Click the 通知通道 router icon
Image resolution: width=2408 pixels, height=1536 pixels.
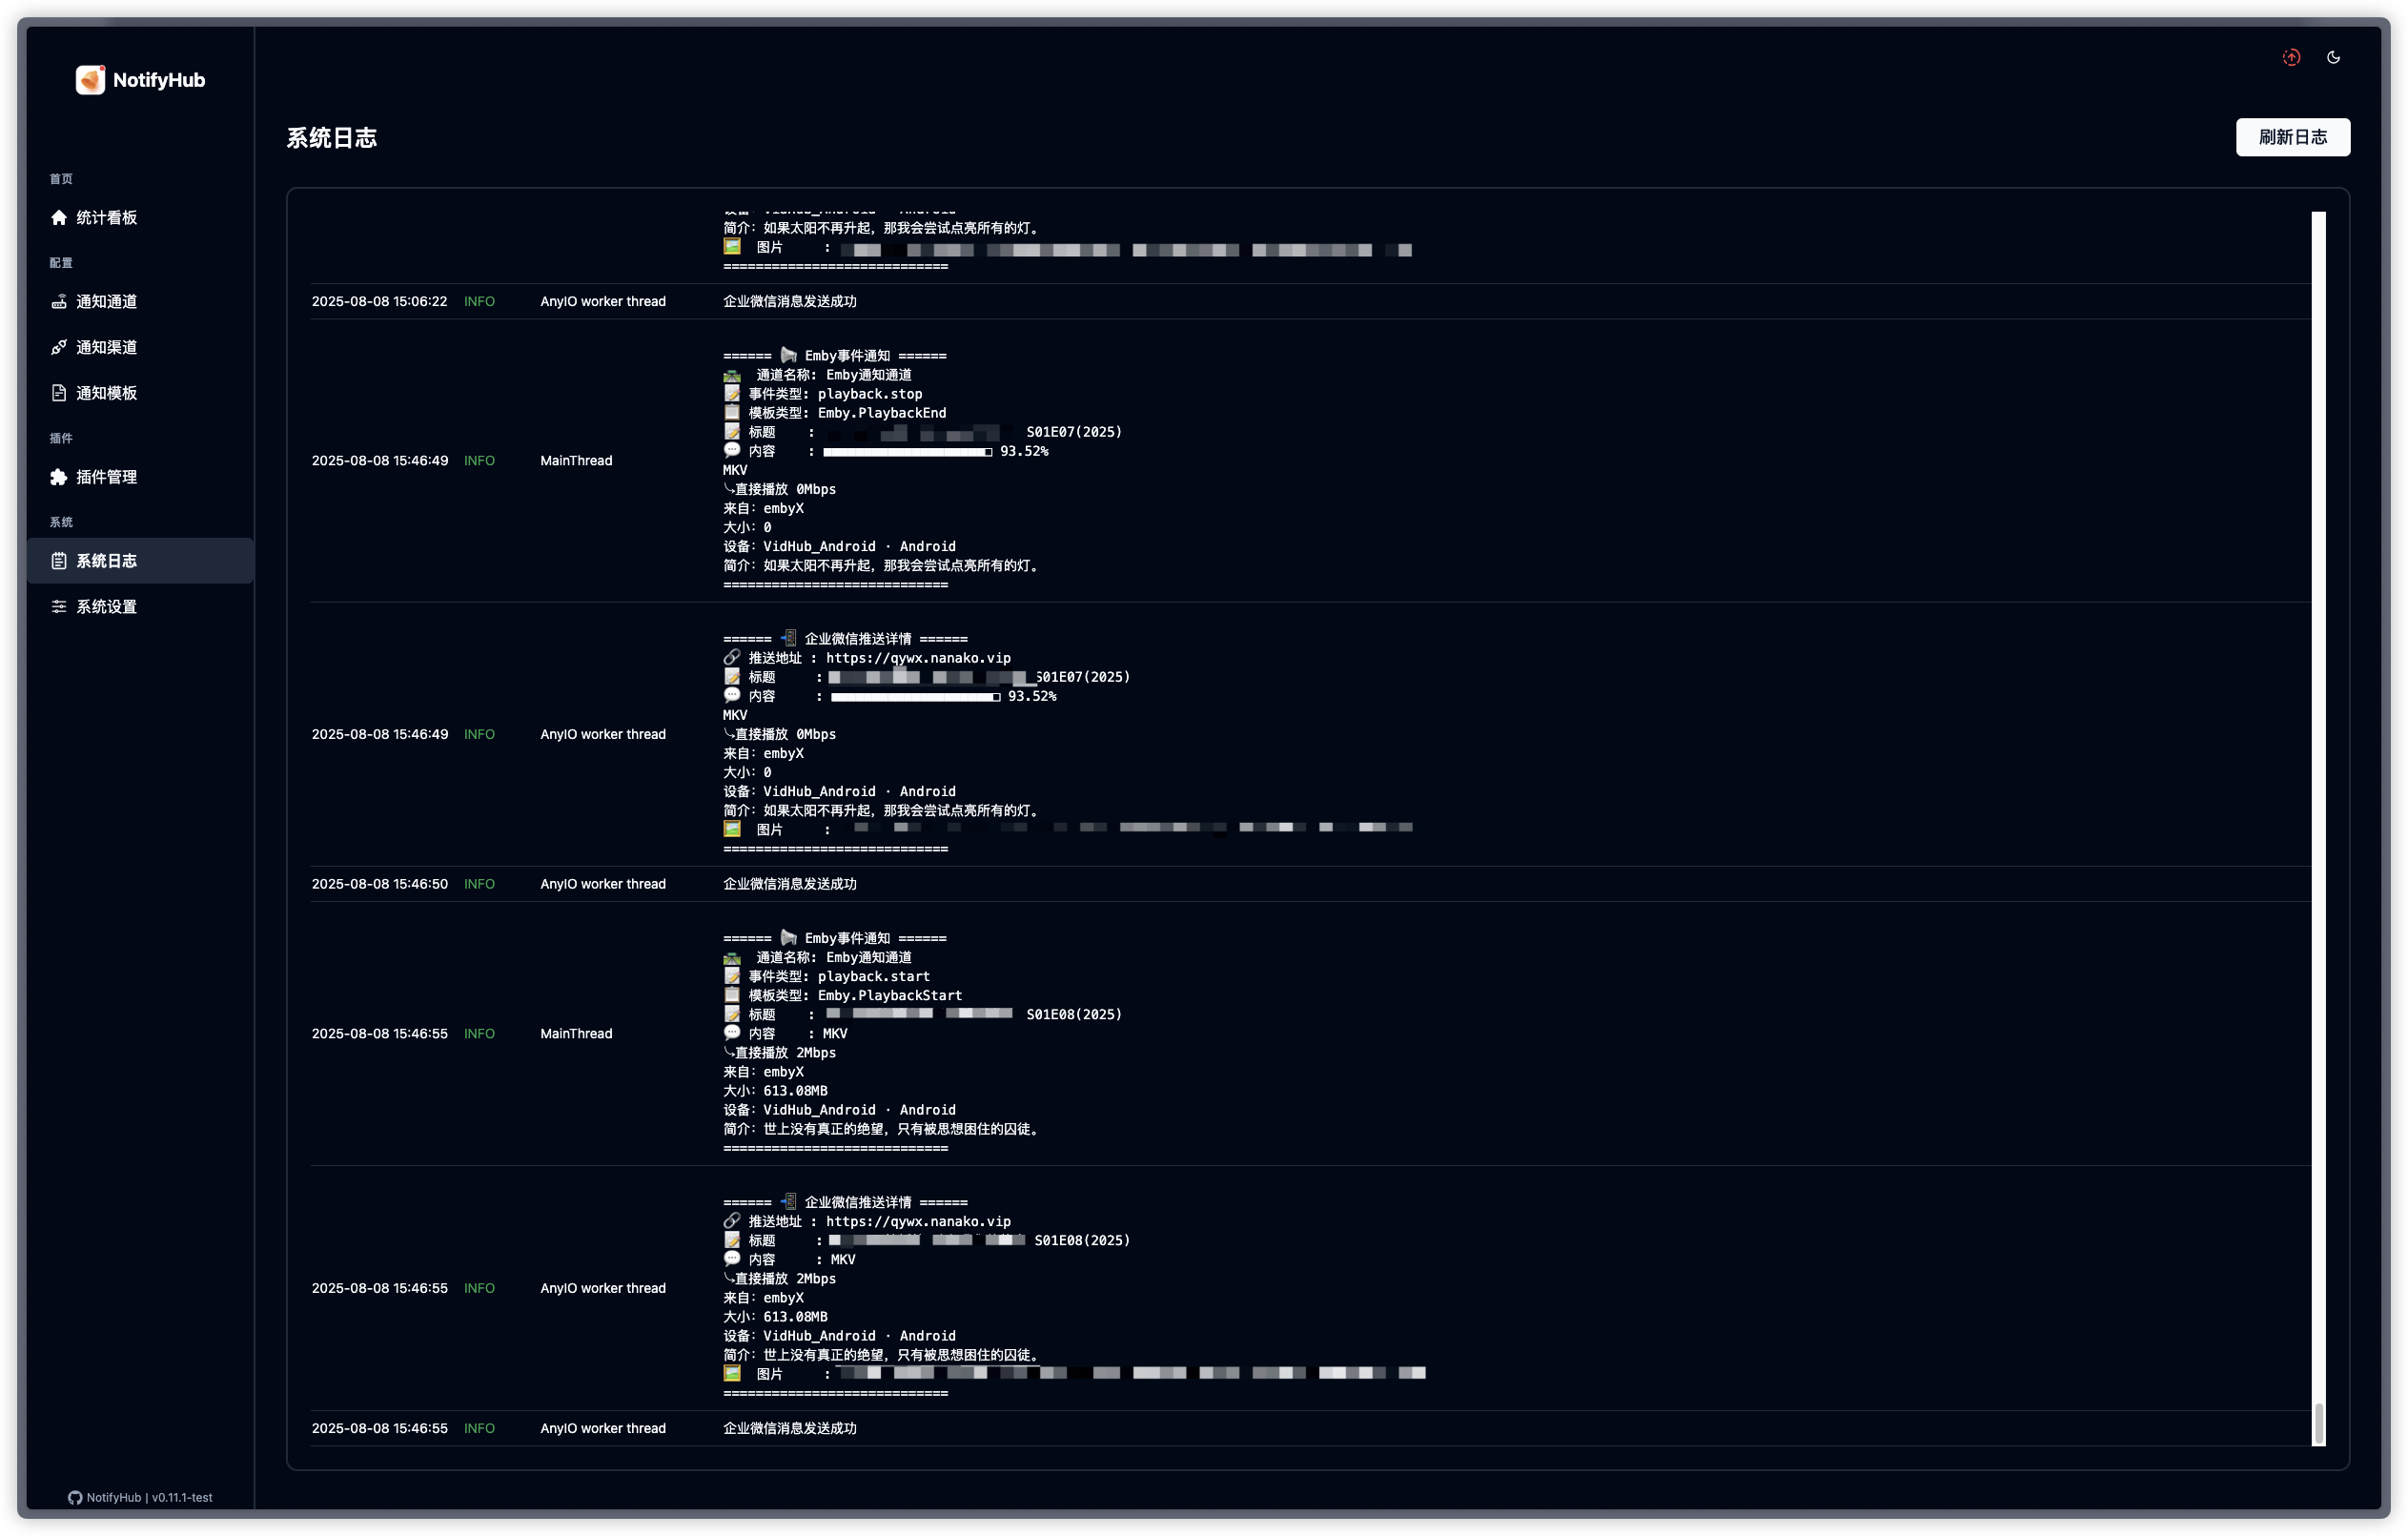click(59, 302)
